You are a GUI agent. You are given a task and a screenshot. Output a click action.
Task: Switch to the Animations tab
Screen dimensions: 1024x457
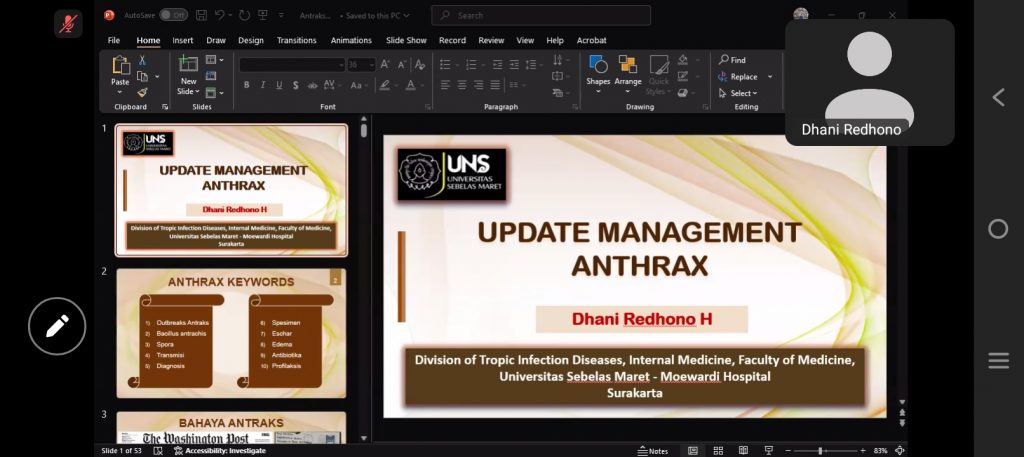tap(351, 40)
